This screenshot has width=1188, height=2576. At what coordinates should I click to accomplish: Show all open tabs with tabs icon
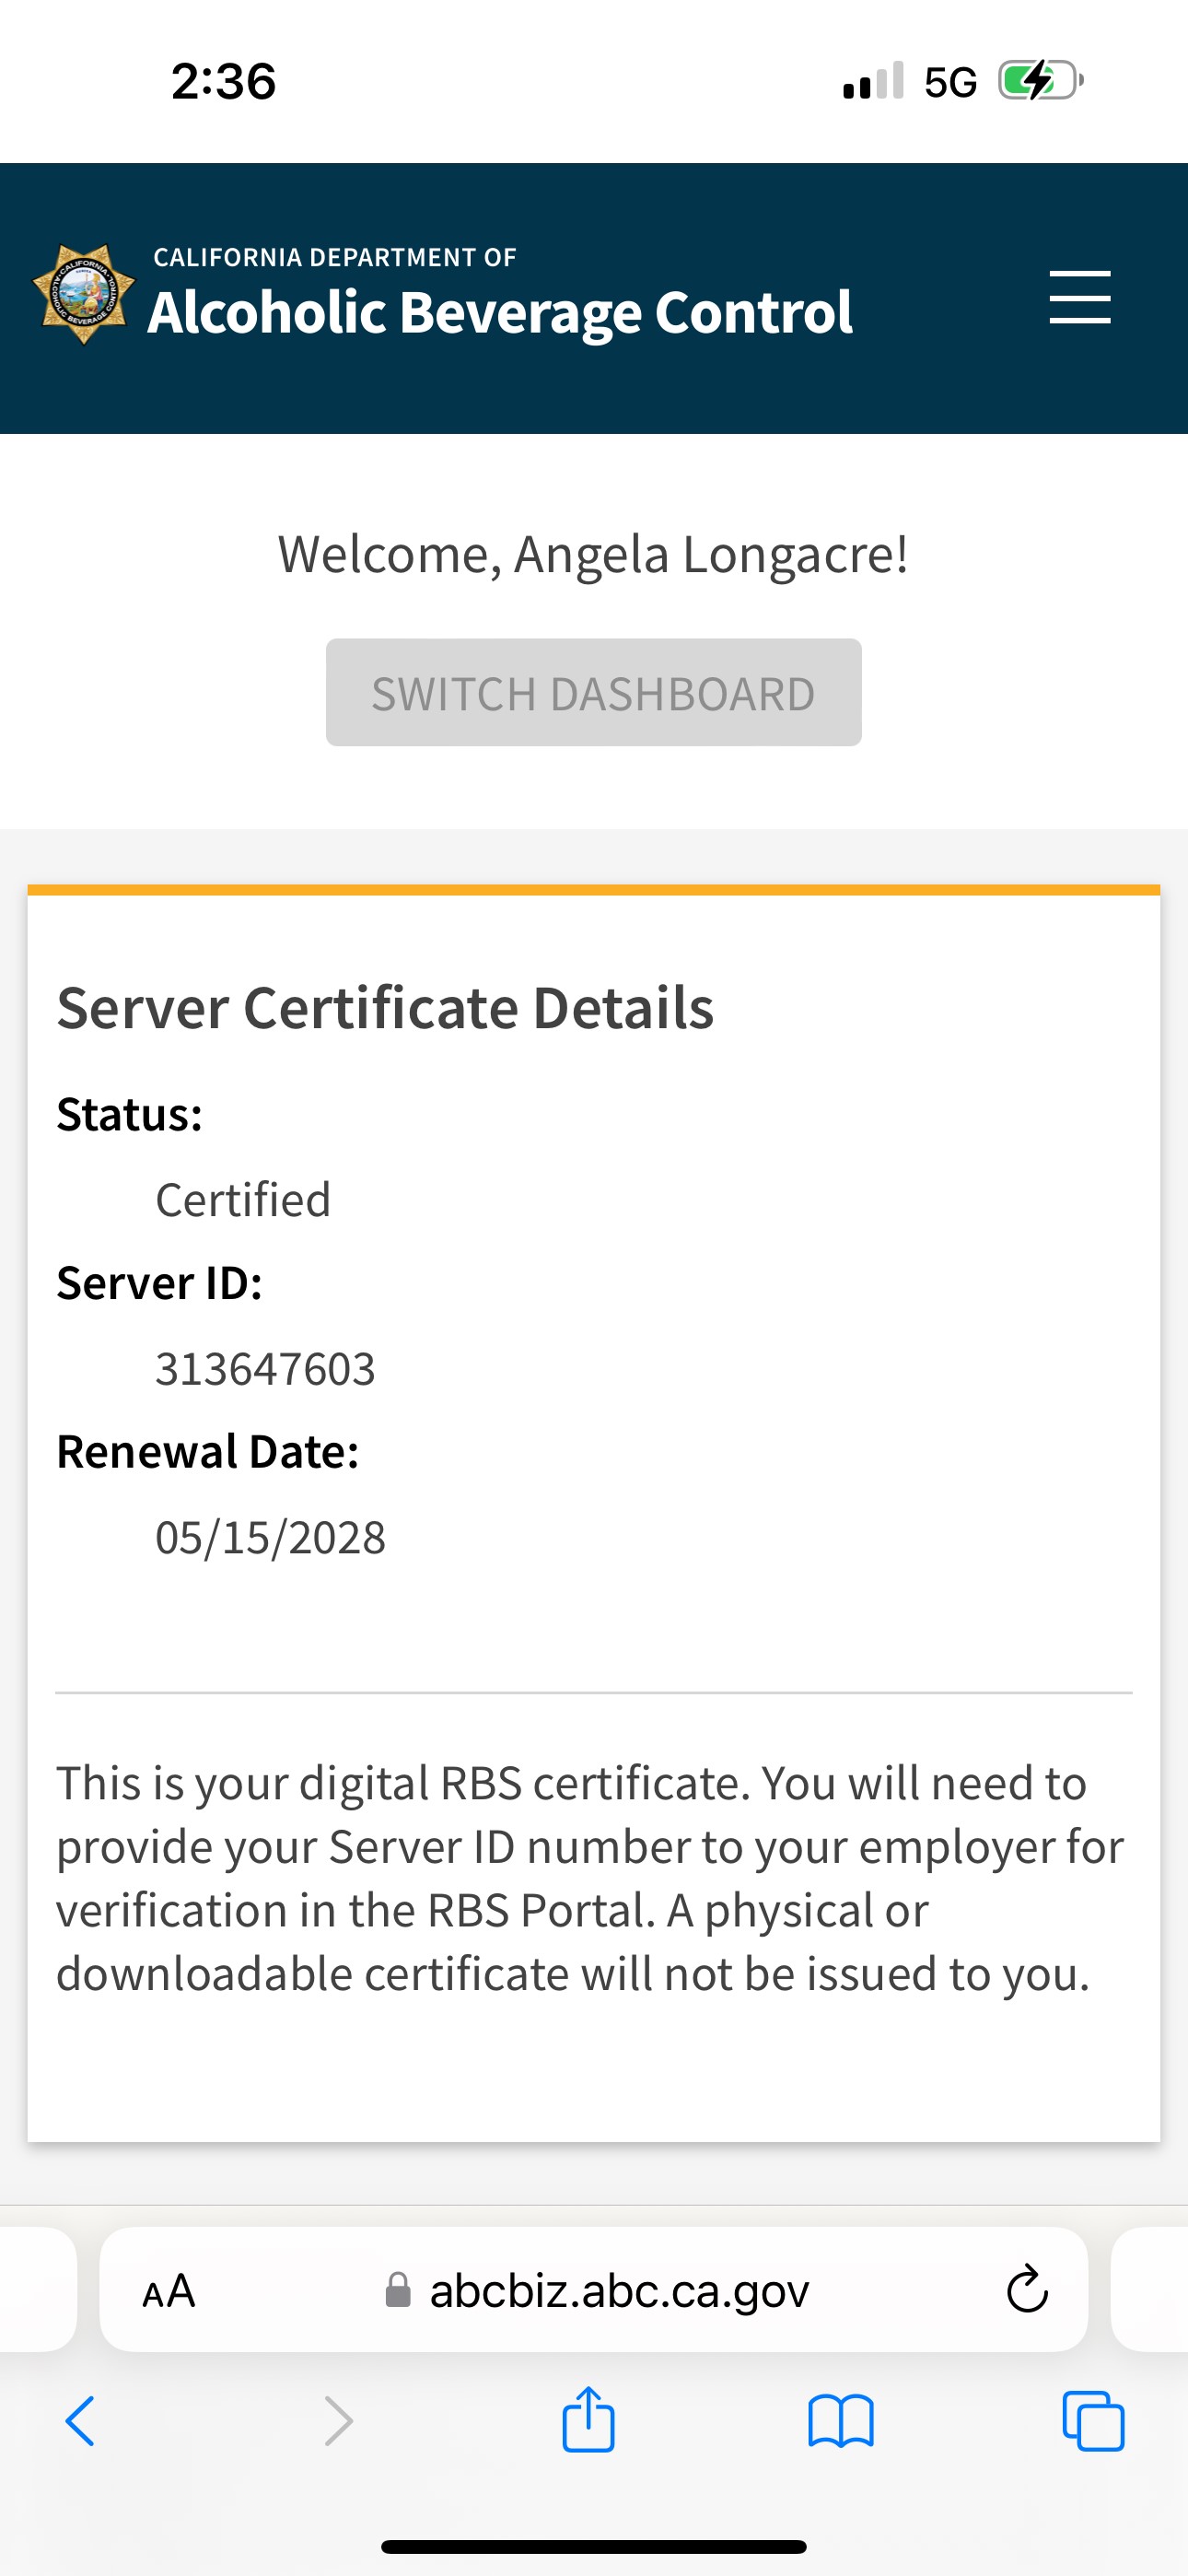(x=1093, y=2422)
